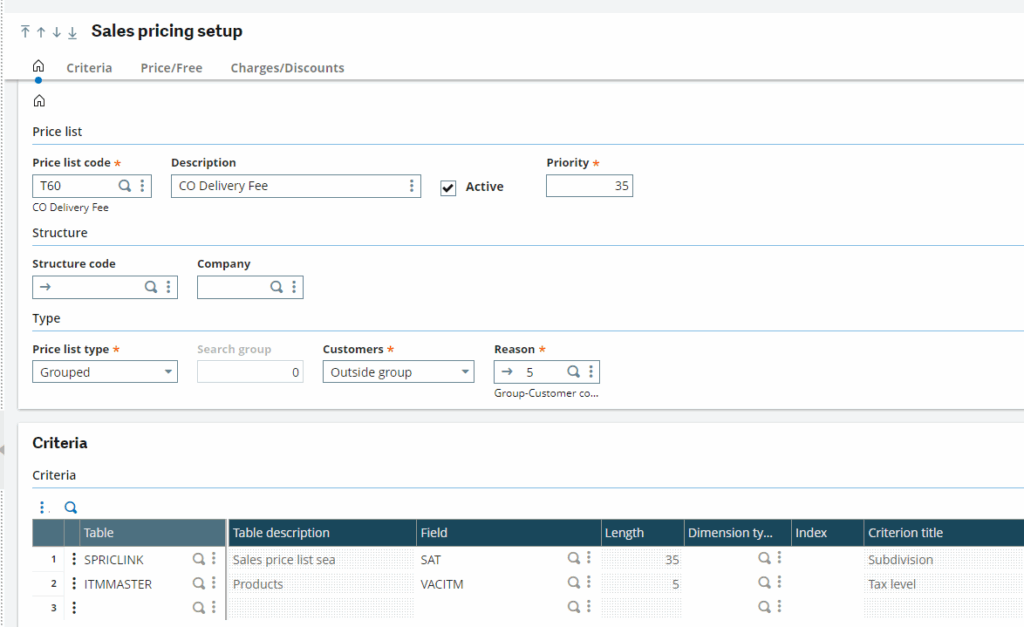1024x627 pixels.
Task: Sort by Criterion title column header
Action: click(905, 533)
